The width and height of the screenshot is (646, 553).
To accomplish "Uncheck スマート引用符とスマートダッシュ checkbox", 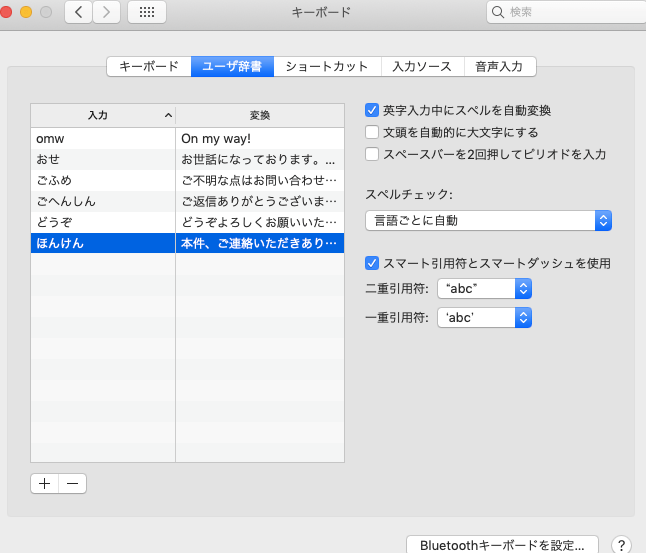I will pyautogui.click(x=372, y=263).
